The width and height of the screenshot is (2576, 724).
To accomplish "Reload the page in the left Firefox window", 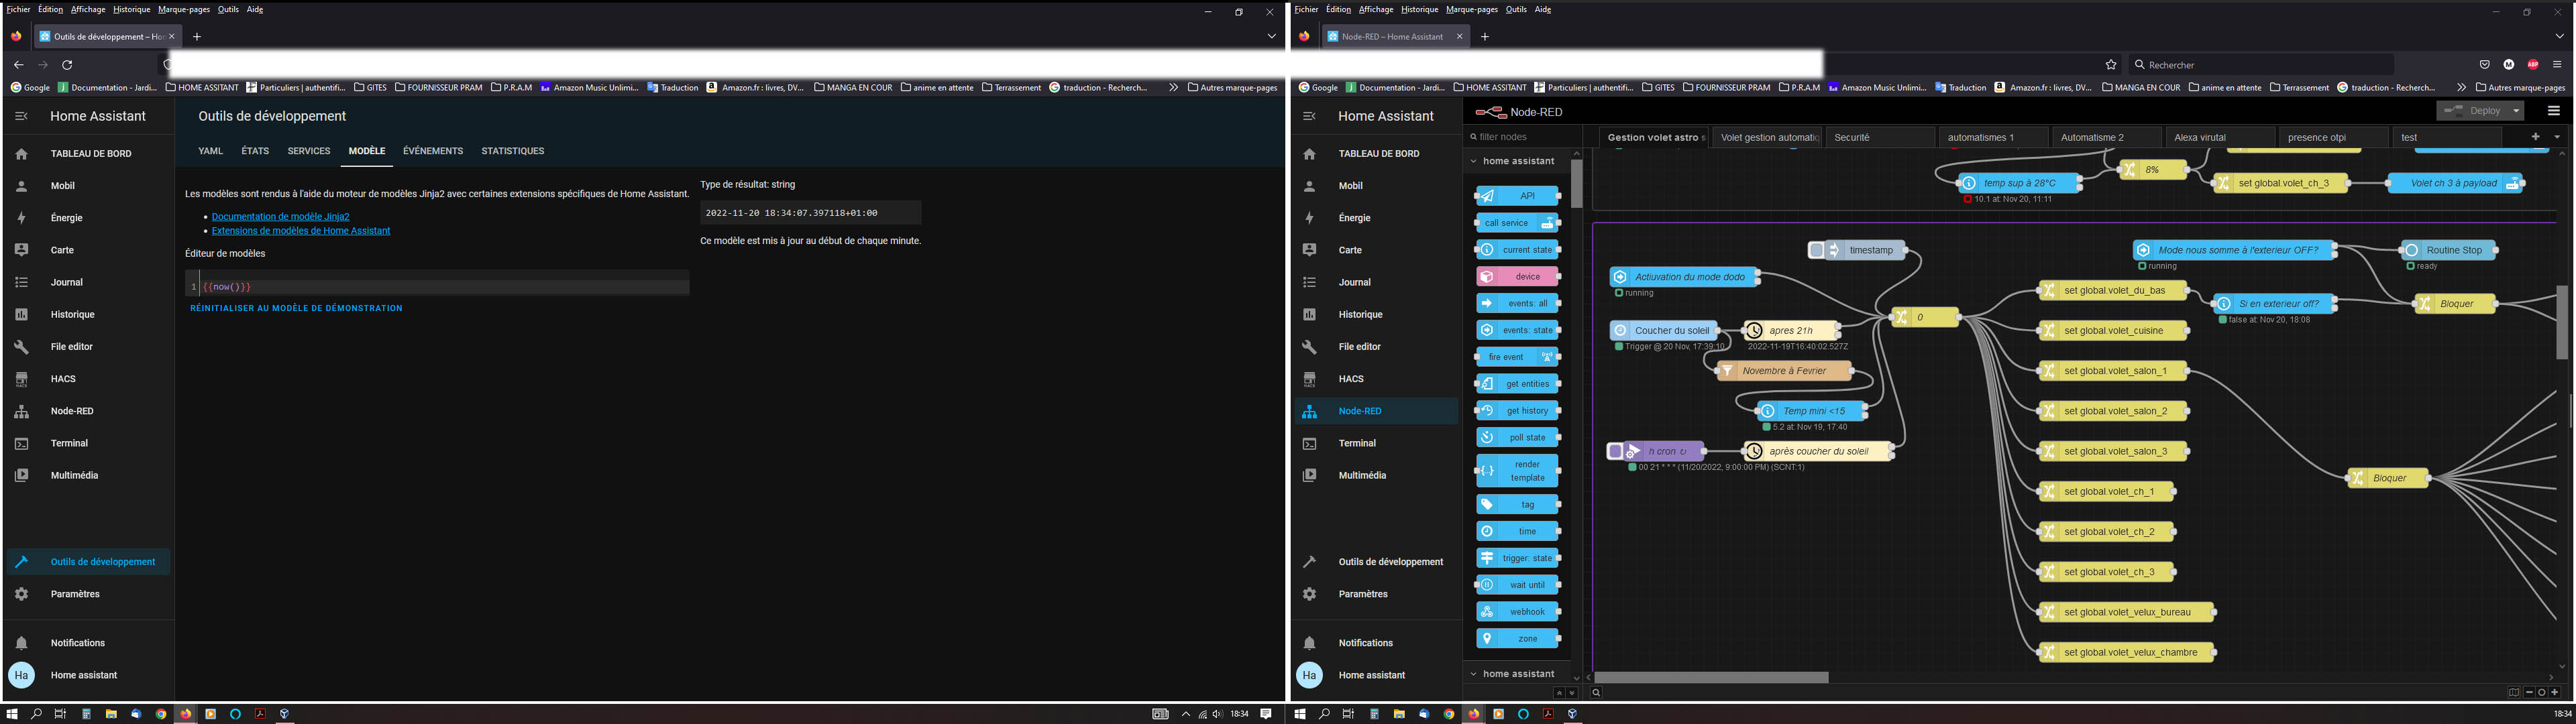I will tap(67, 64).
